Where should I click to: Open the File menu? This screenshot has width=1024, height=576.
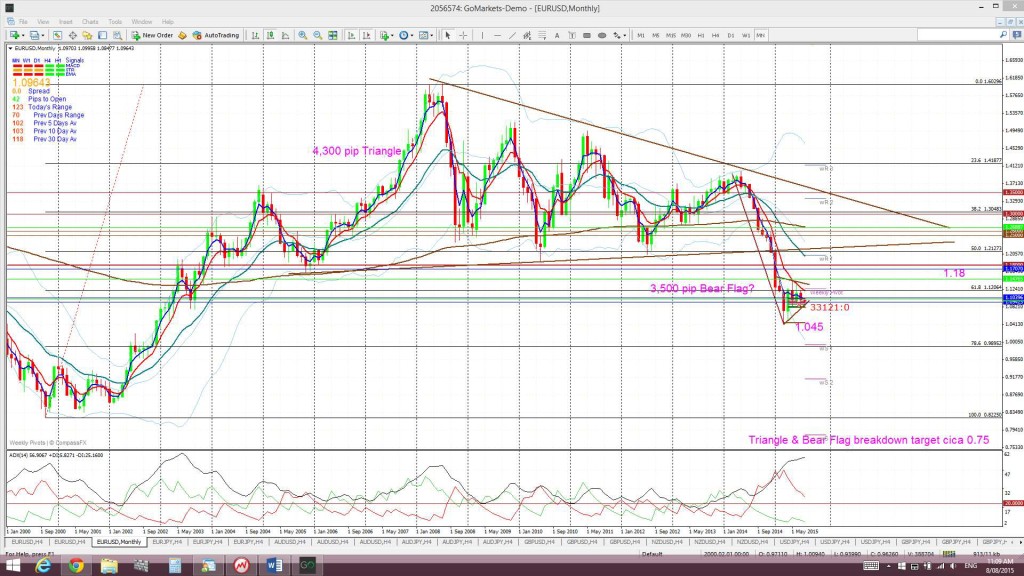click(x=23, y=22)
